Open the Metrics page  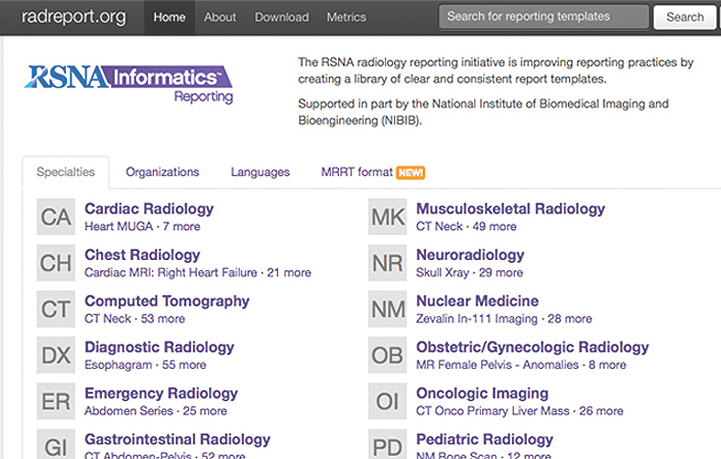tap(346, 17)
